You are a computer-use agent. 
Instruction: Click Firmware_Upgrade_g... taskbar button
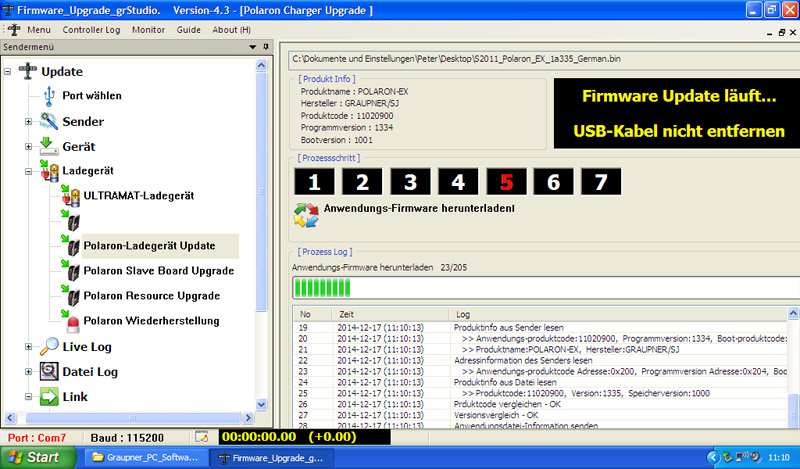[274, 458]
